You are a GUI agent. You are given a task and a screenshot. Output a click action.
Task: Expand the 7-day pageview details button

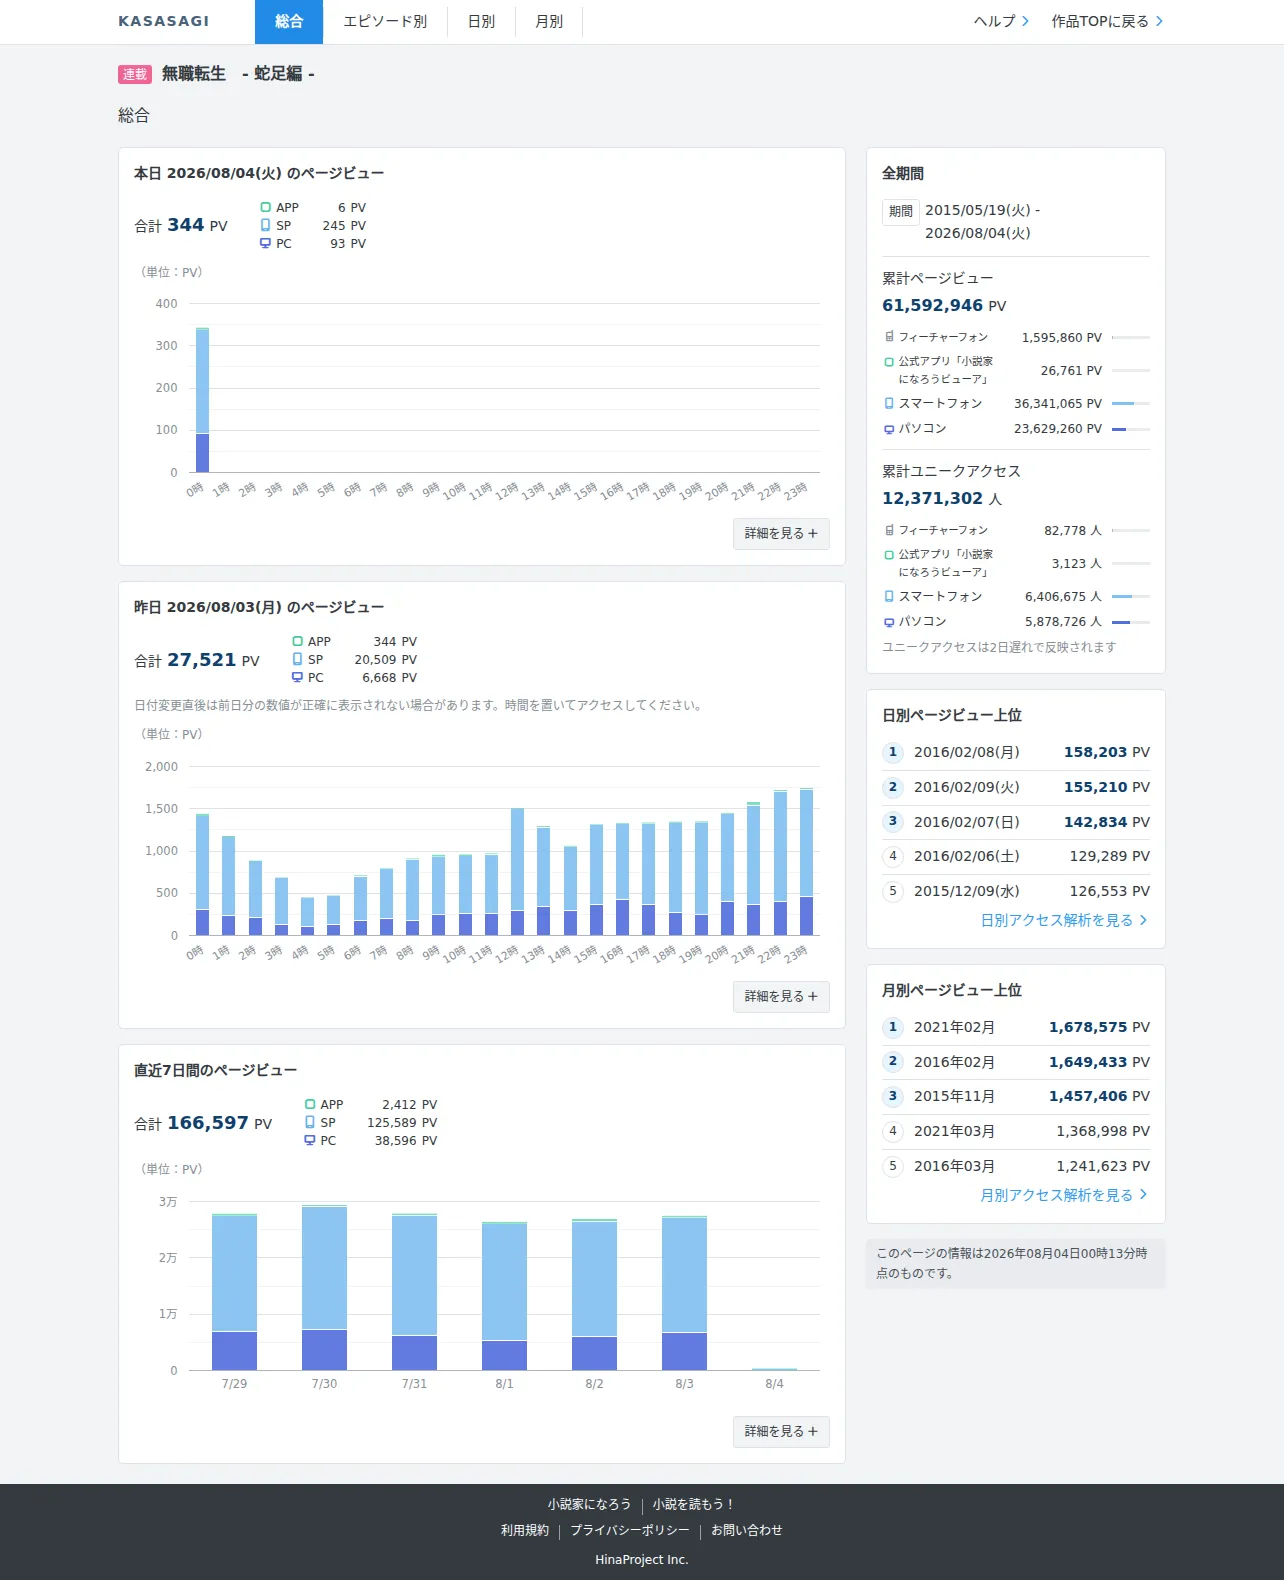click(x=781, y=1431)
